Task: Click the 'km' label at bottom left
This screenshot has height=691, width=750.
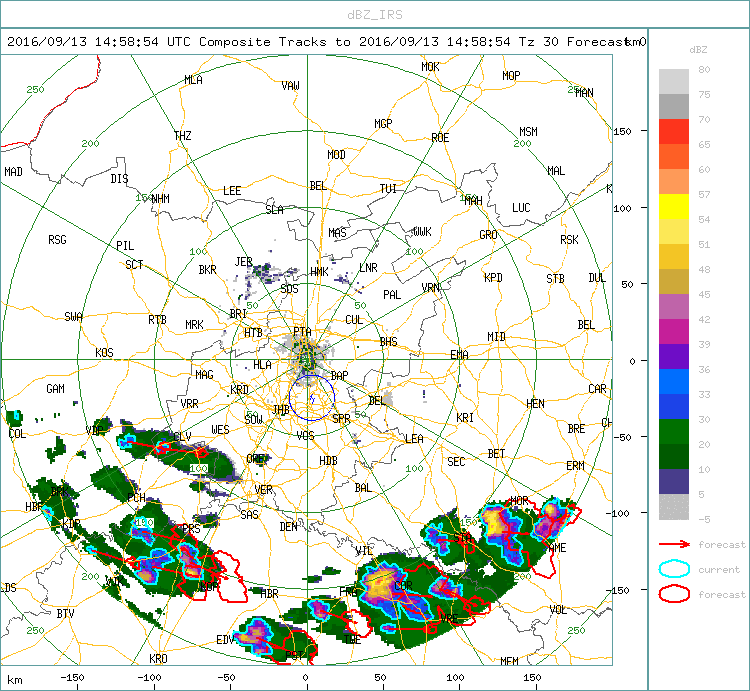Action: (15, 680)
